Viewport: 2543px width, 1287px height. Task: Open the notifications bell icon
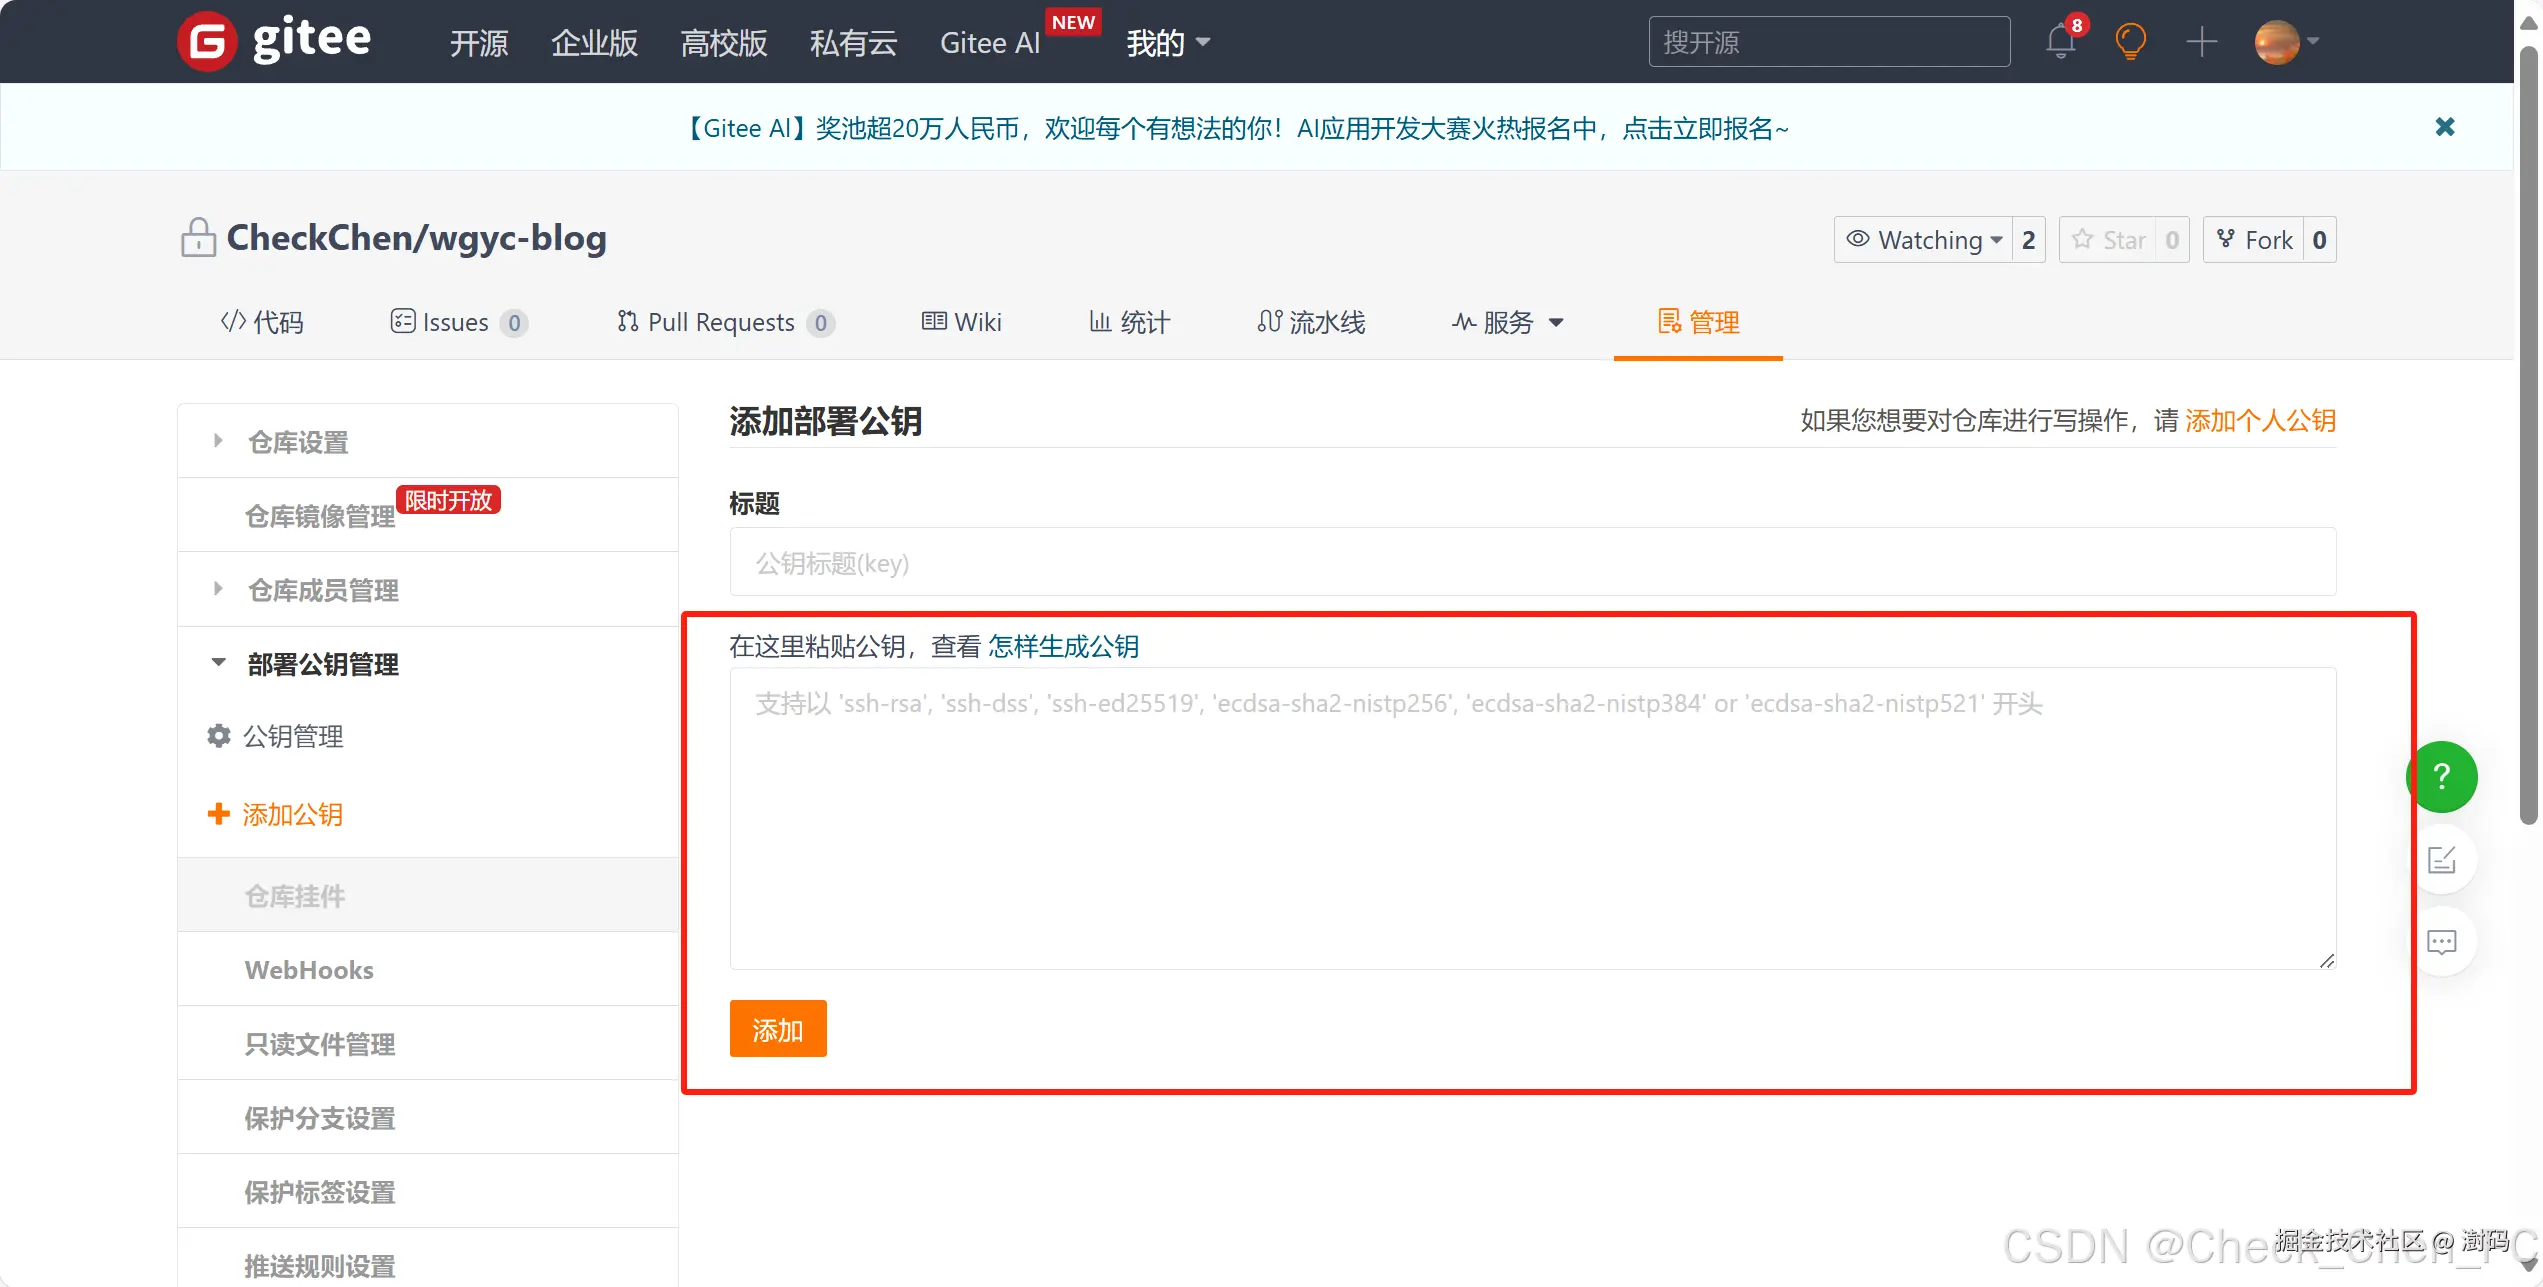coord(2060,42)
